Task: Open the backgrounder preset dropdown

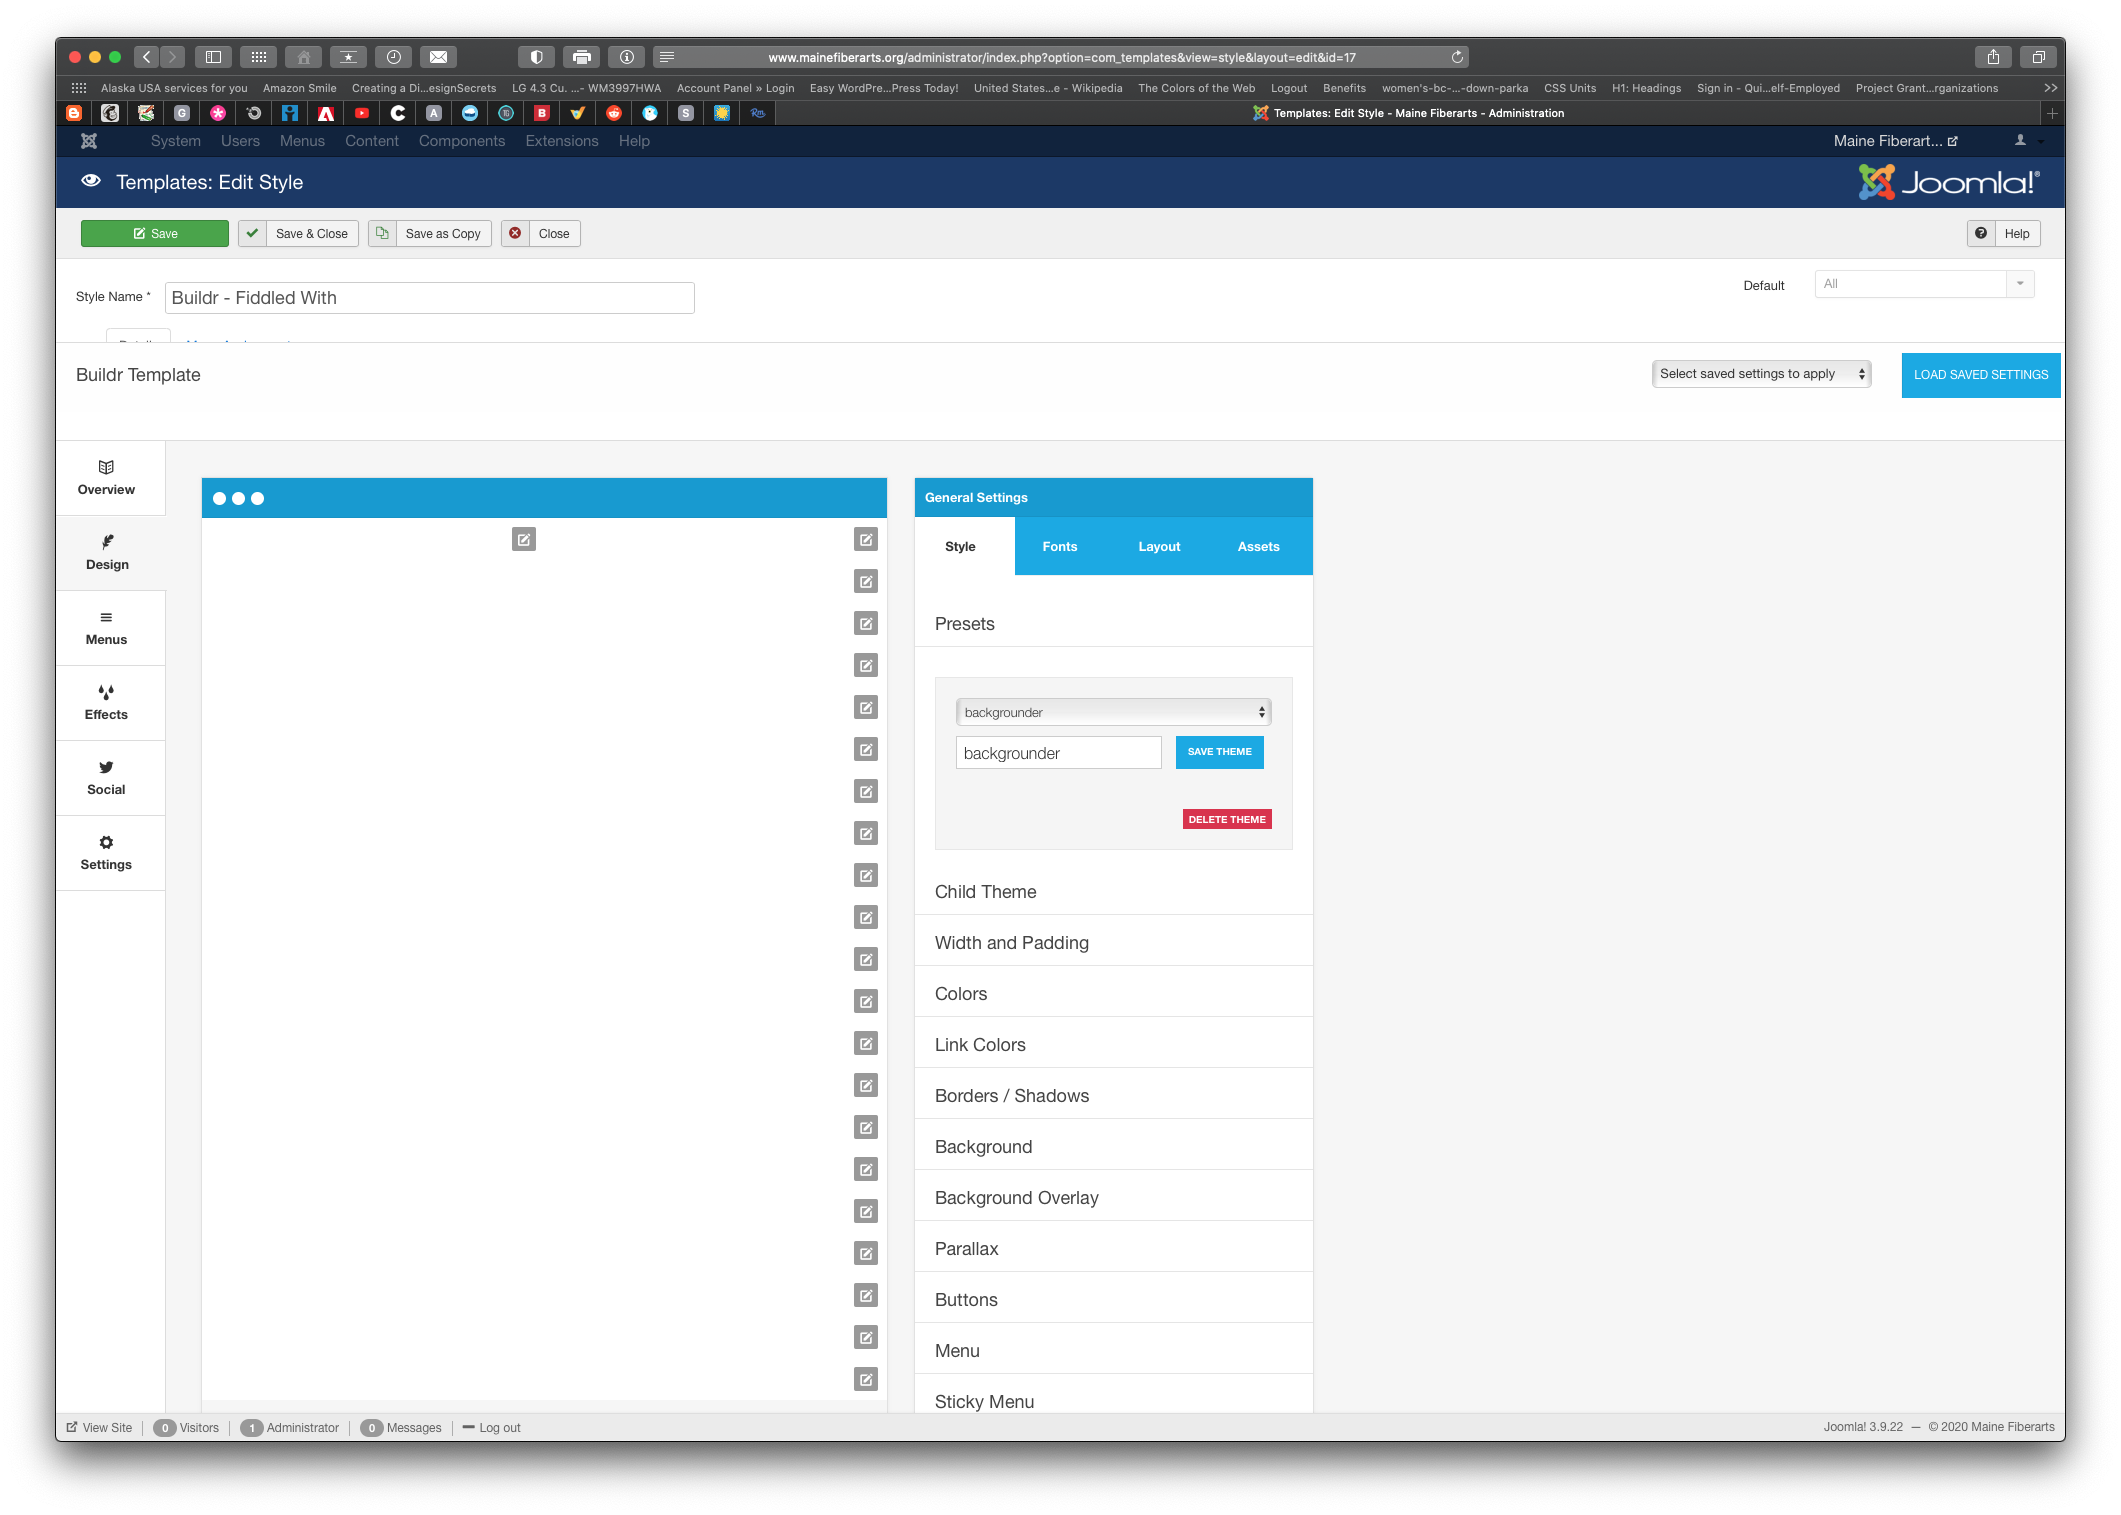Action: (x=1113, y=712)
